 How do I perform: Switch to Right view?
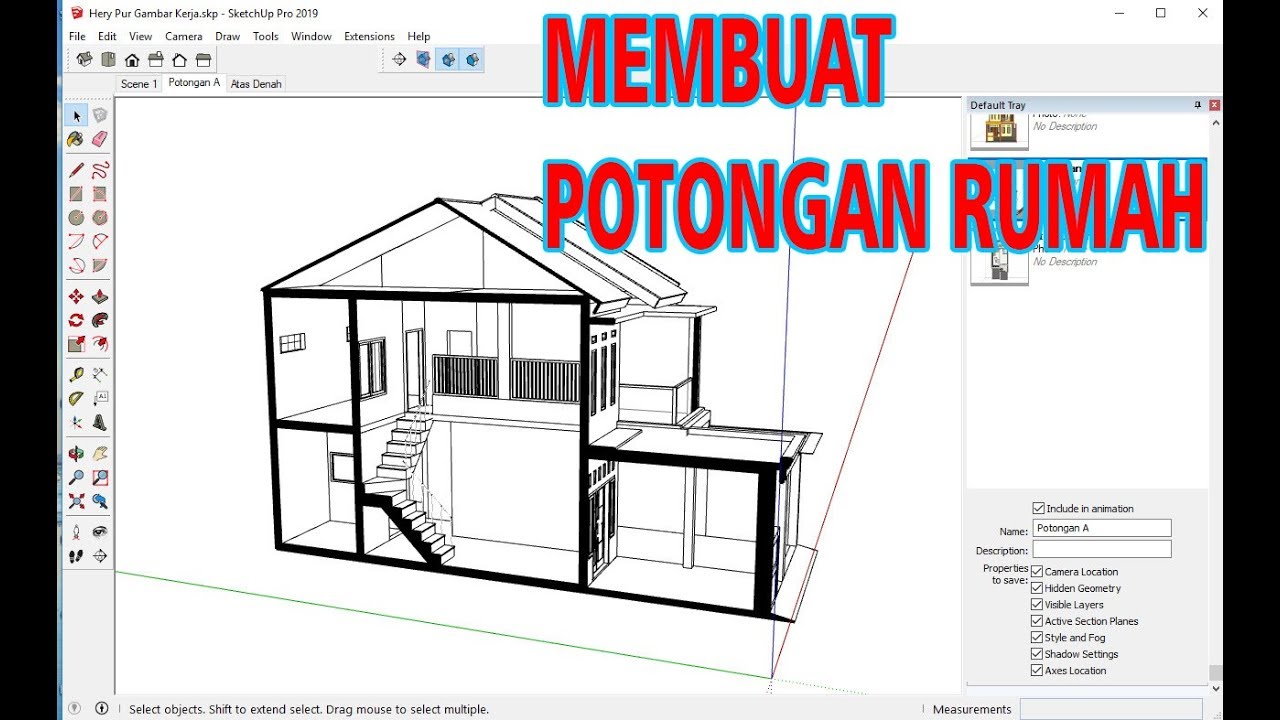click(156, 60)
